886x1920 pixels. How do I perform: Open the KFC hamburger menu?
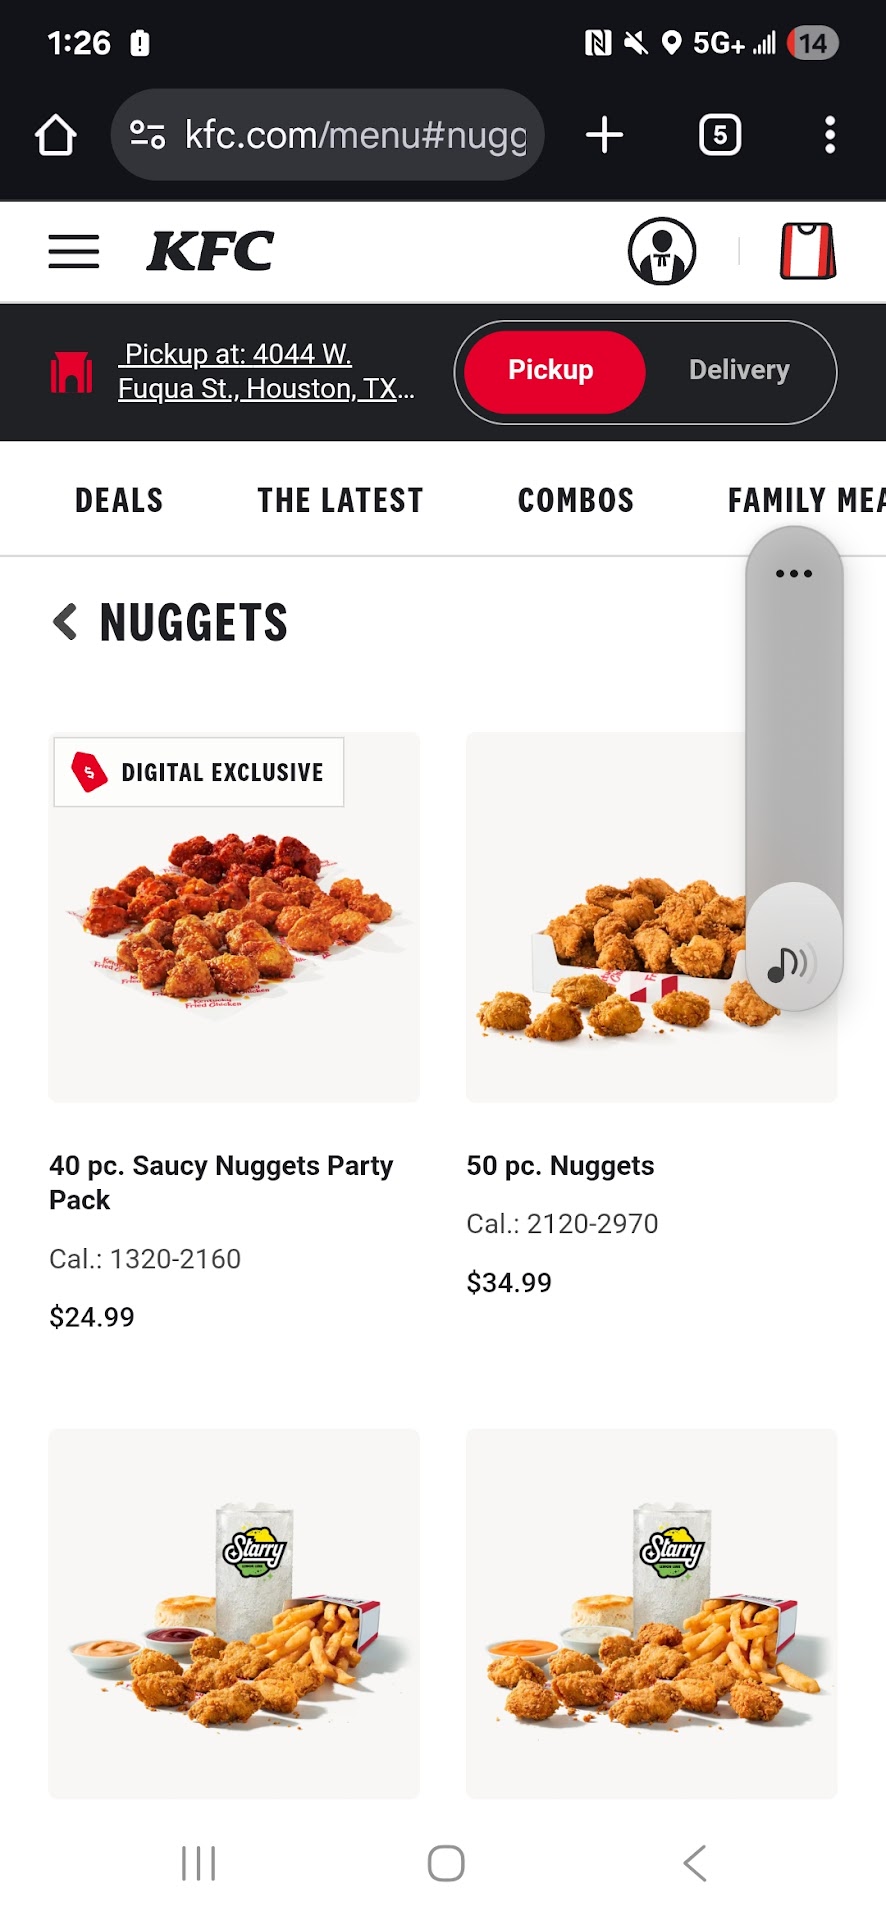74,252
